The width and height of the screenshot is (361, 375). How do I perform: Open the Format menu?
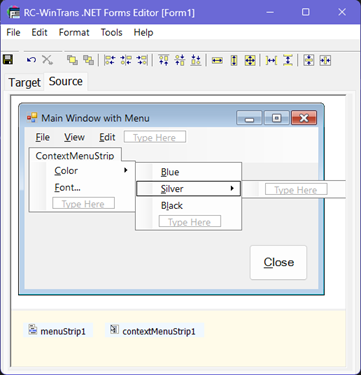pos(74,32)
